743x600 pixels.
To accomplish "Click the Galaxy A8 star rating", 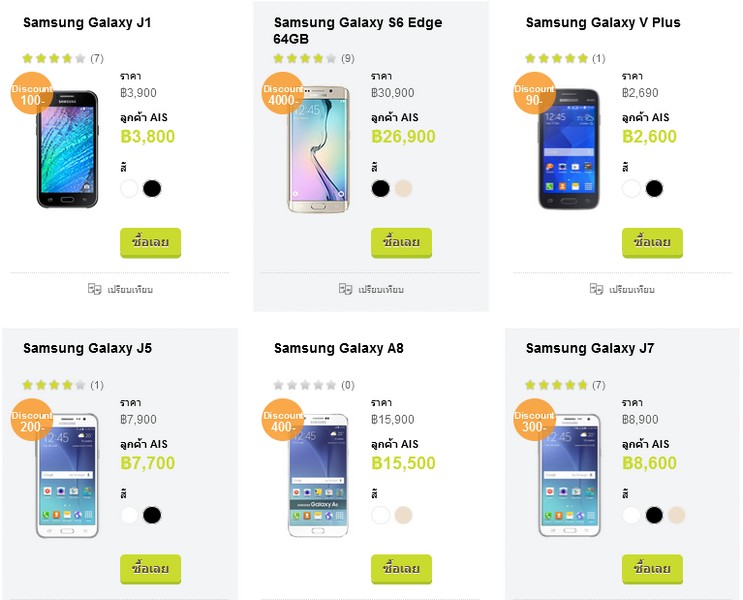I will 305,385.
